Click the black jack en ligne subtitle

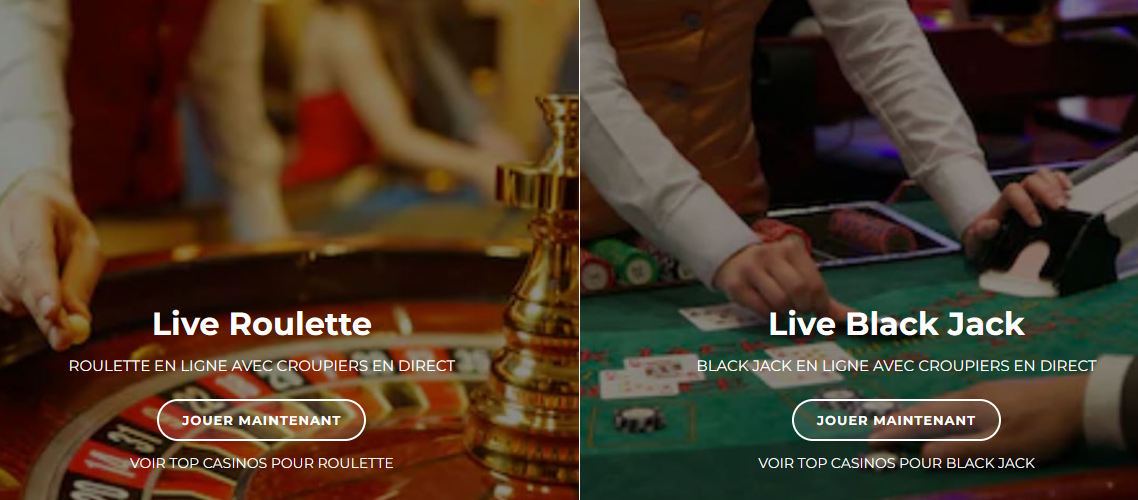click(896, 366)
